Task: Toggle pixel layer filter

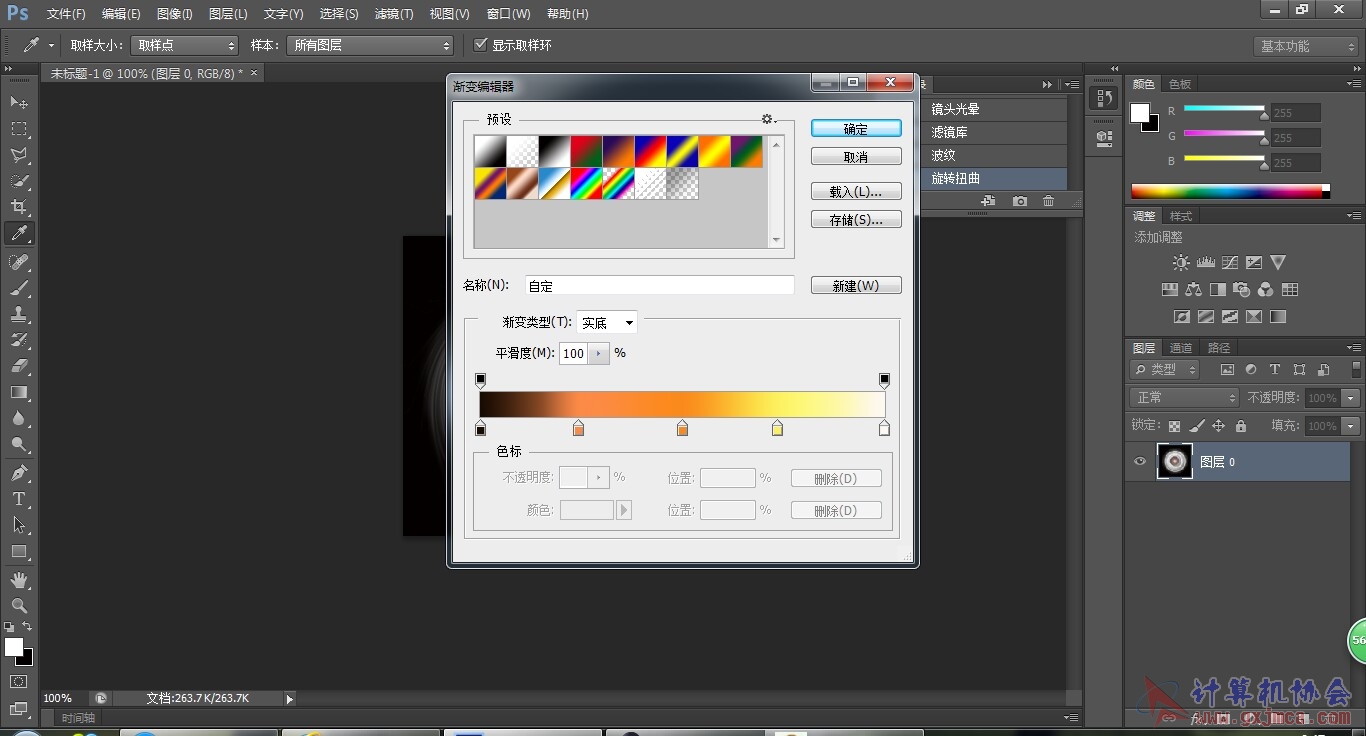Action: (1227, 370)
